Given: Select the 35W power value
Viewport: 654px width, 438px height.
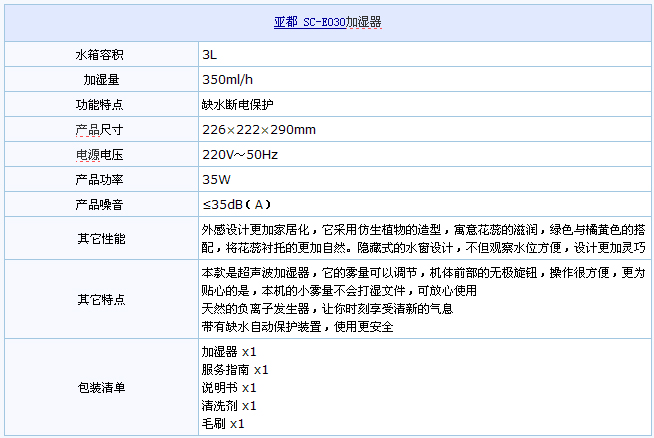Looking at the screenshot, I should click(216, 180).
